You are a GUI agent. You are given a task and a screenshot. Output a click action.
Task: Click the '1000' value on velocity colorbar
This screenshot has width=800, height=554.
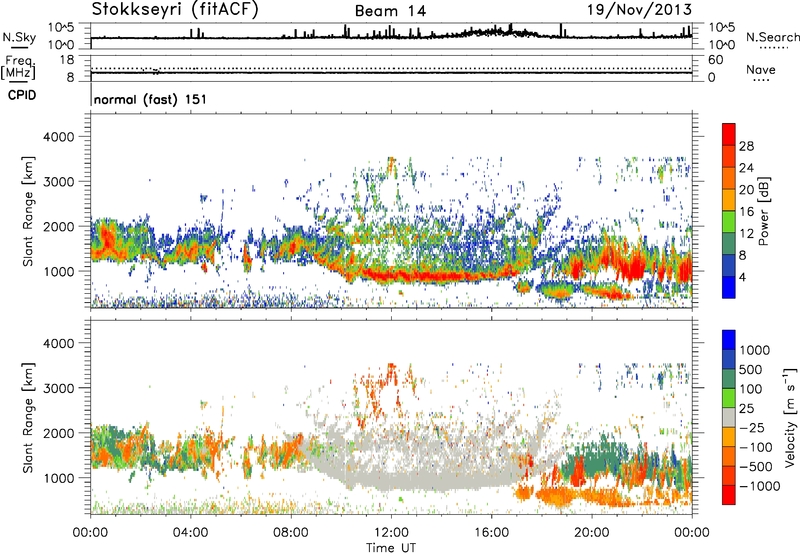click(755, 350)
